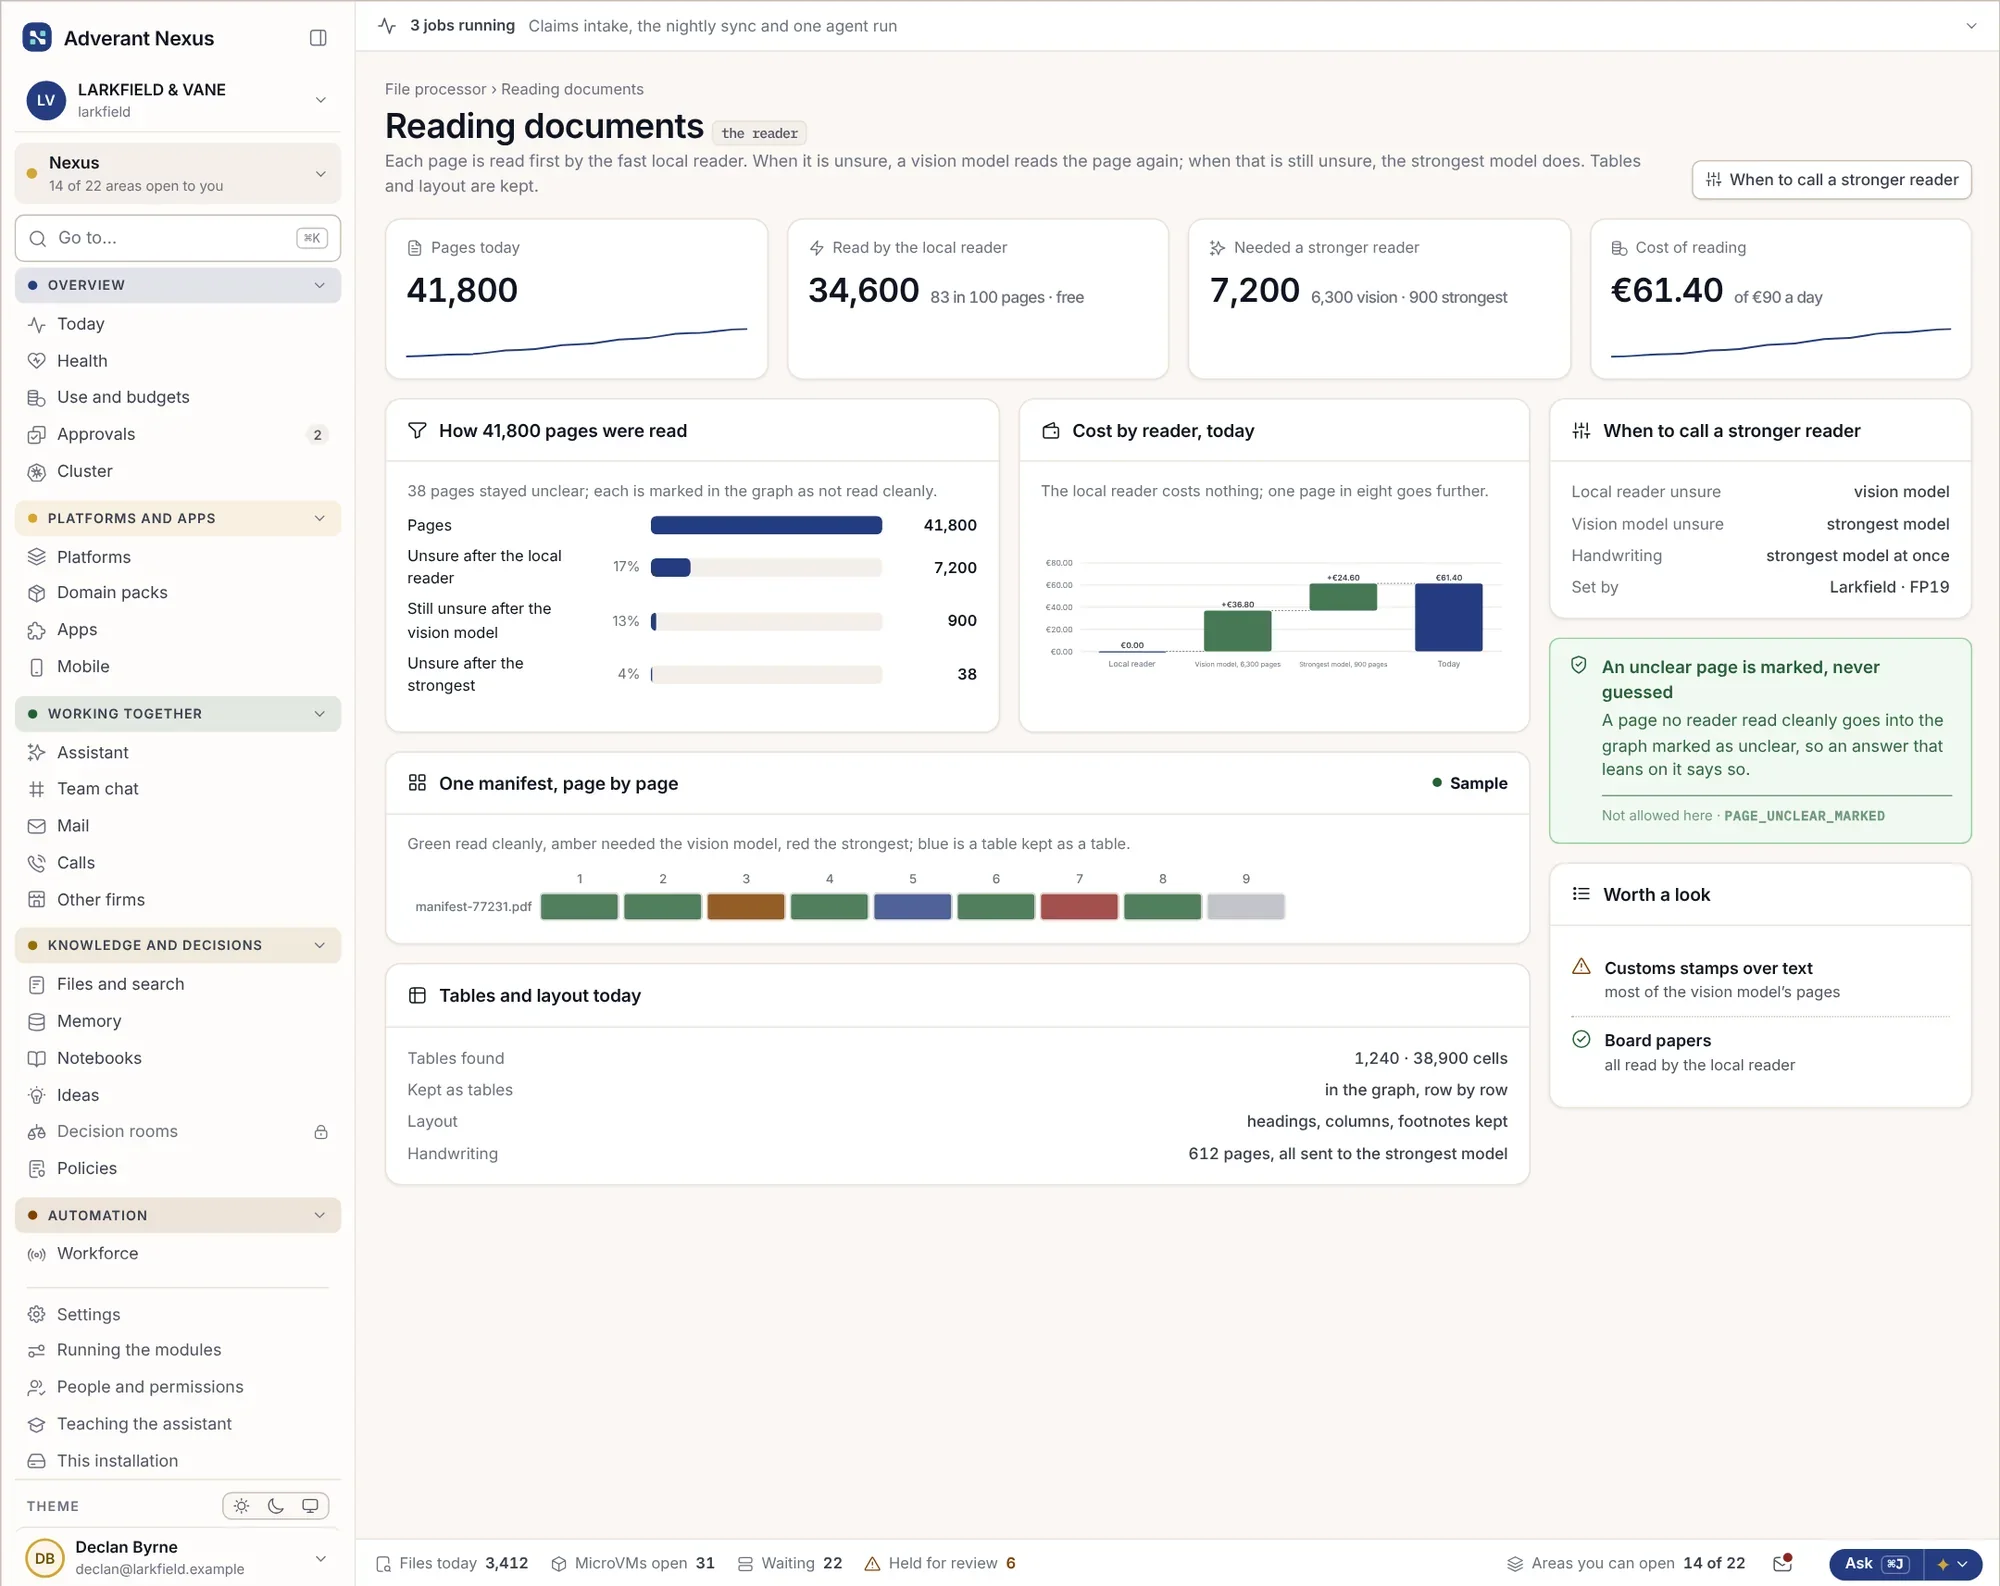The width and height of the screenshot is (2000, 1586).
Task: Select the blue page 5 table swatch
Action: click(912, 906)
